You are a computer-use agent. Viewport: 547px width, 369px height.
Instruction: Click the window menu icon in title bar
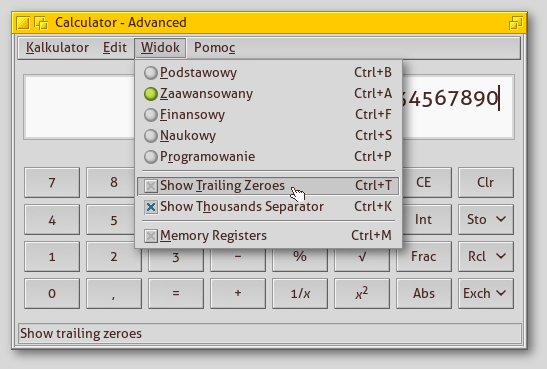pyautogui.click(x=23, y=23)
